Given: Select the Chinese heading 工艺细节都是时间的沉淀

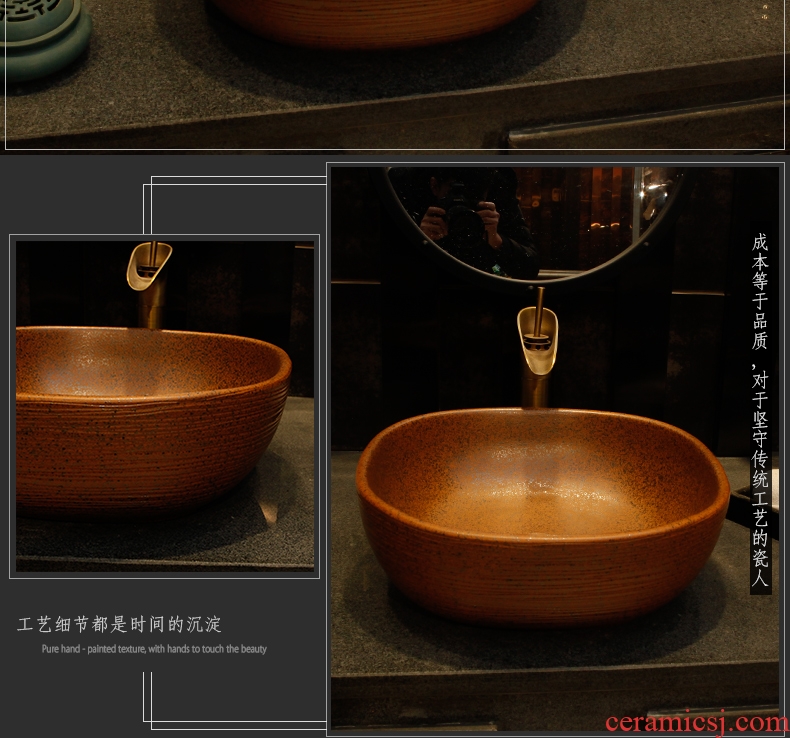Looking at the screenshot, I should tap(119, 625).
